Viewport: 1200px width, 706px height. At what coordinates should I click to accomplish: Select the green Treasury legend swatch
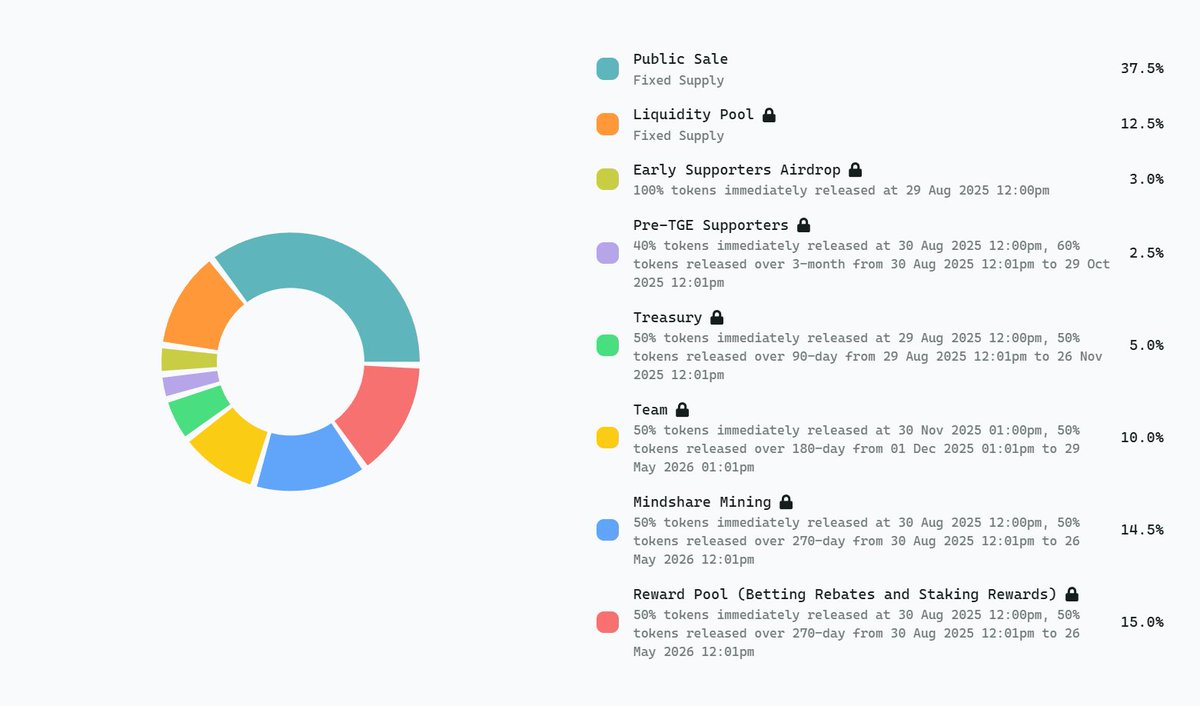[x=607, y=345]
